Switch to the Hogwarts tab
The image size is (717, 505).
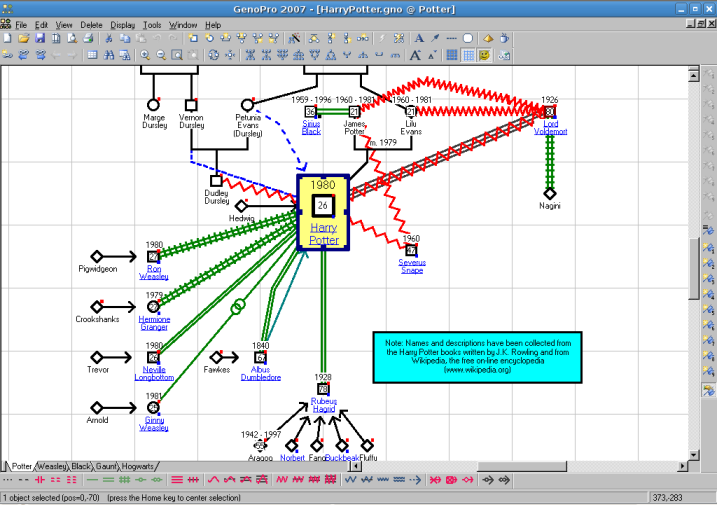[138, 466]
